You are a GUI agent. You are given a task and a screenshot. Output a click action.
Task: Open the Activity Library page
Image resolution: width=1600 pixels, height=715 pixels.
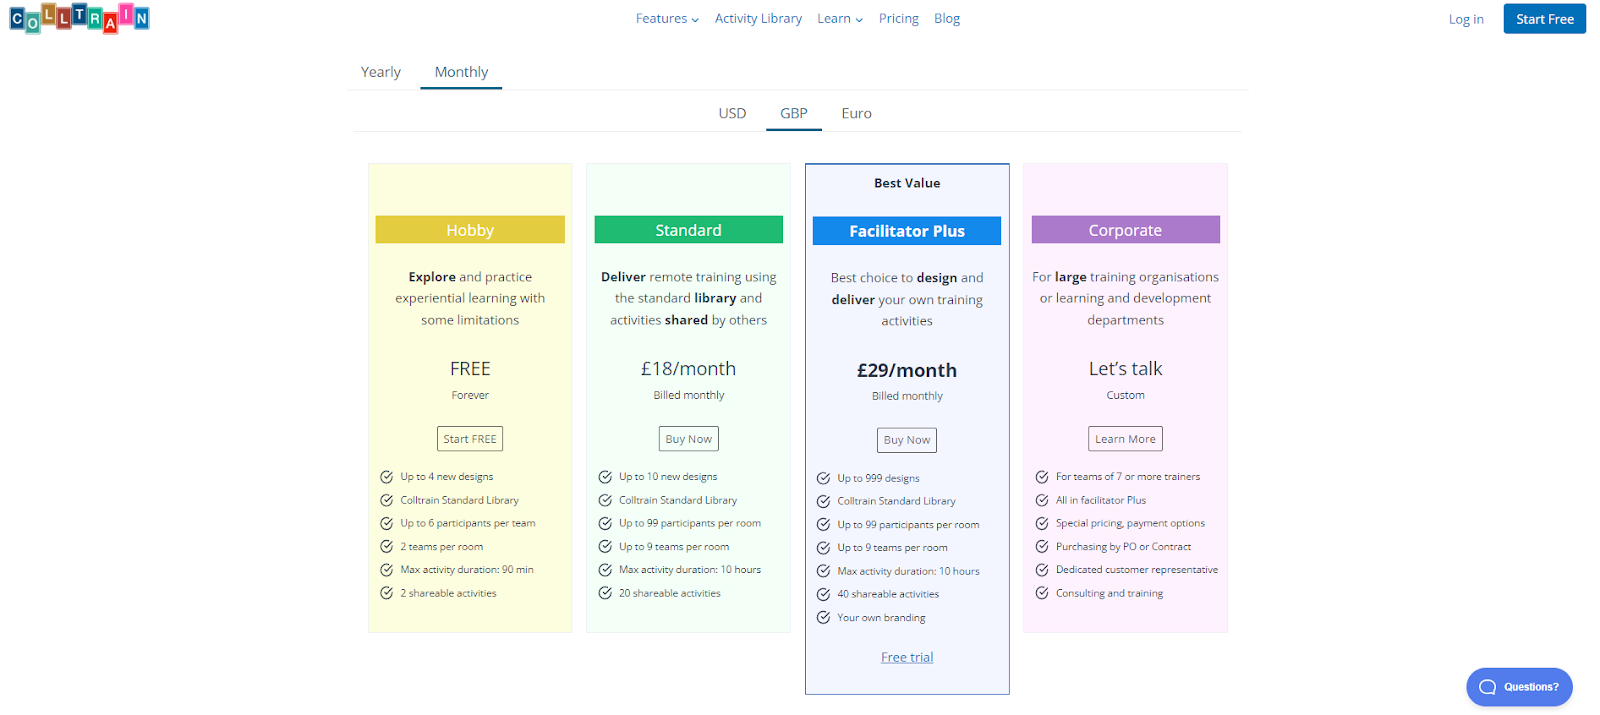pos(758,19)
